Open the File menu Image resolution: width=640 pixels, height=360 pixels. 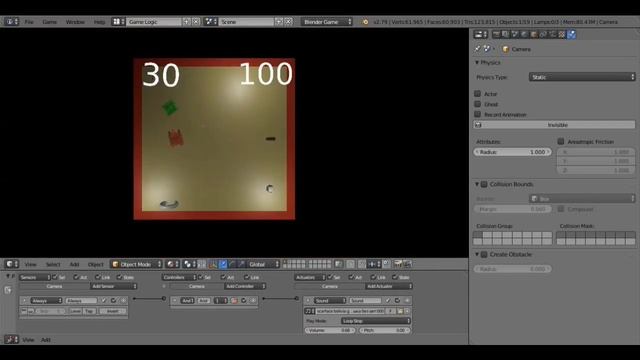point(29,22)
